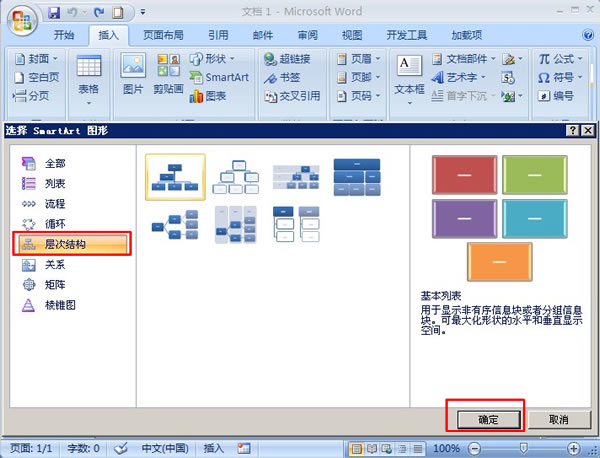Screen dimensions: 600x458
Task: Toggle Insert (插入) mode in status bar
Action: (x=214, y=448)
